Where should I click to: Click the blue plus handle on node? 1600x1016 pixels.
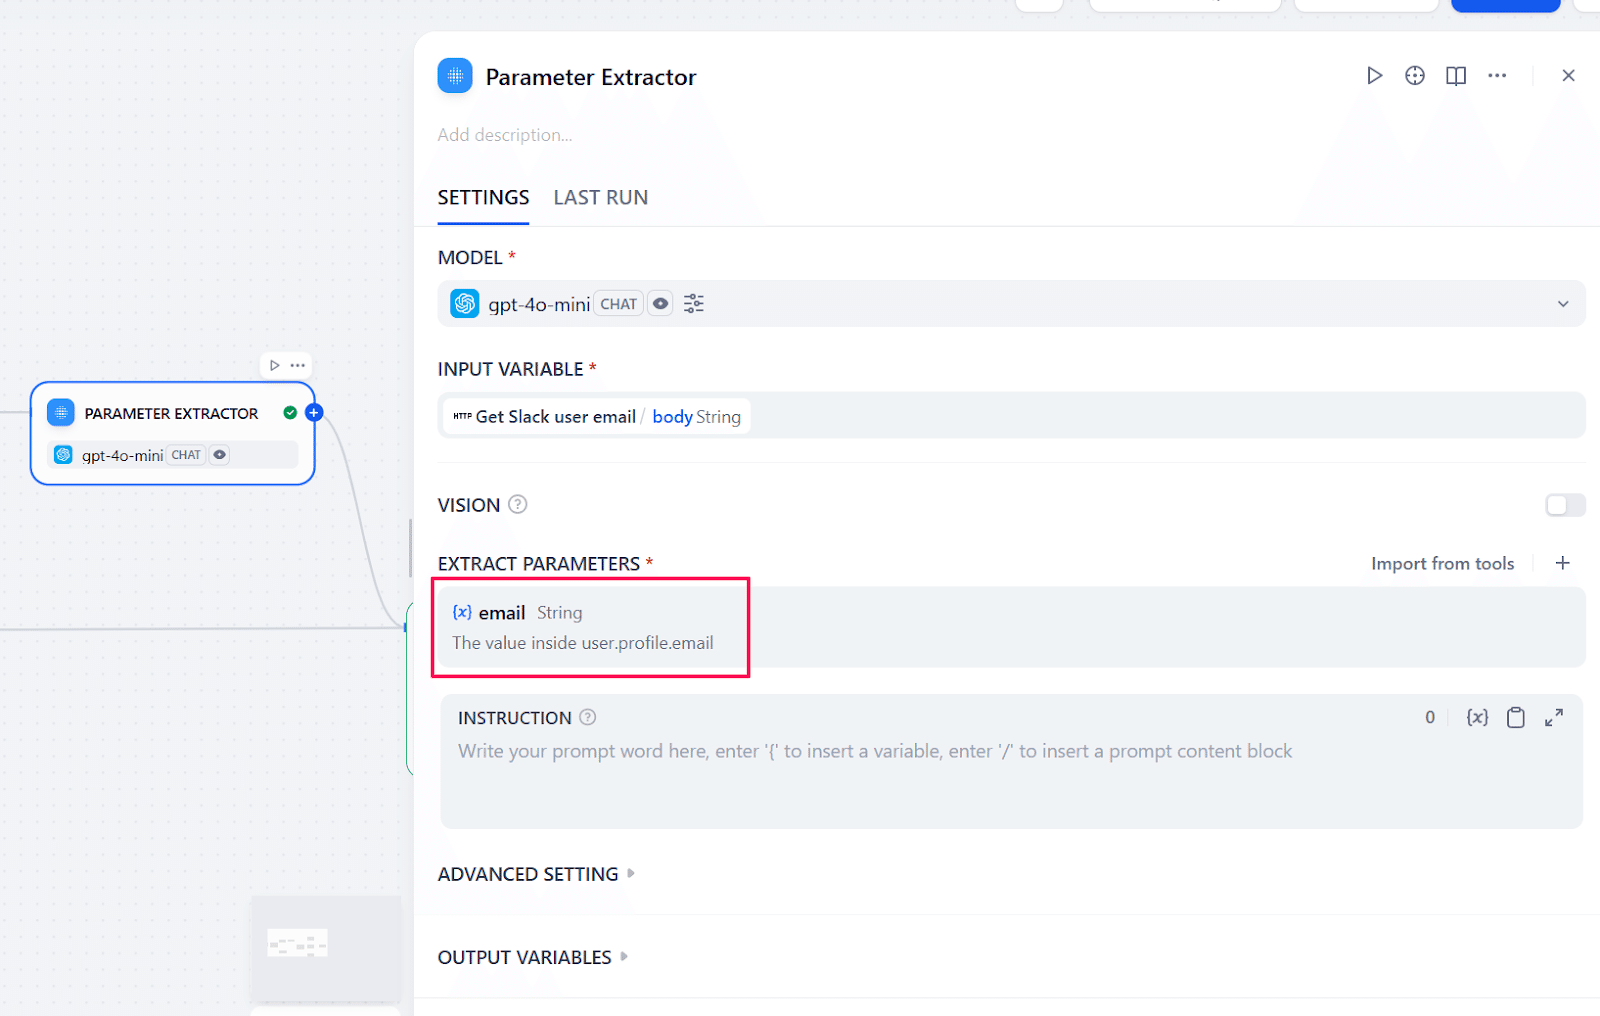click(x=314, y=412)
